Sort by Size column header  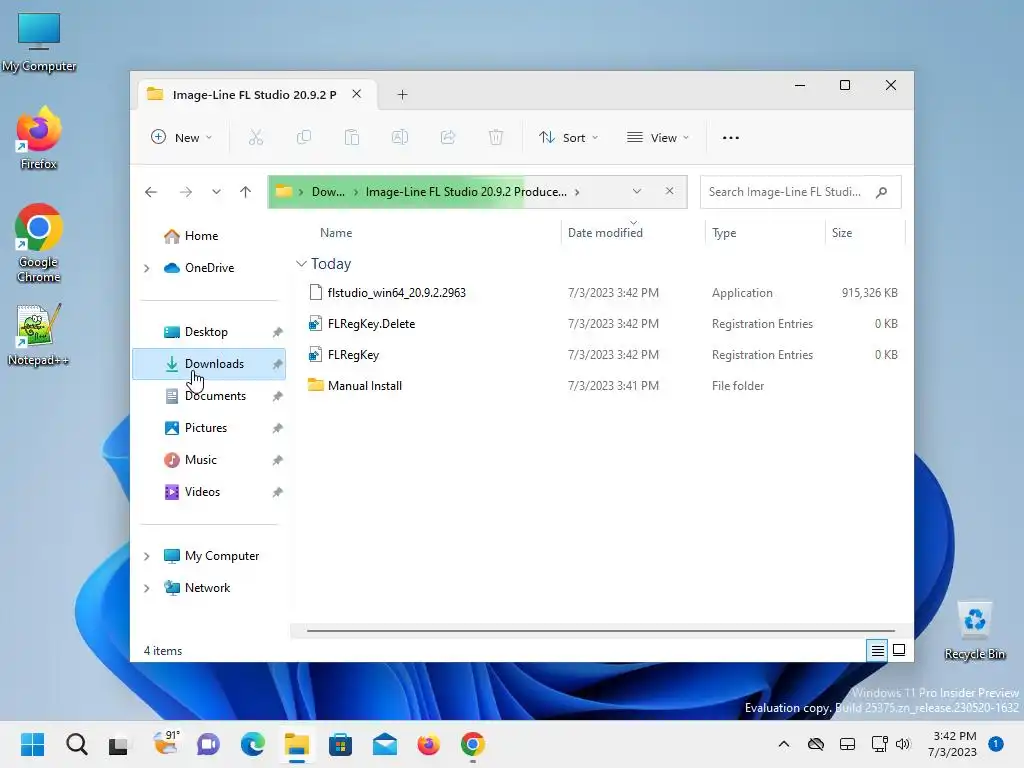point(842,233)
